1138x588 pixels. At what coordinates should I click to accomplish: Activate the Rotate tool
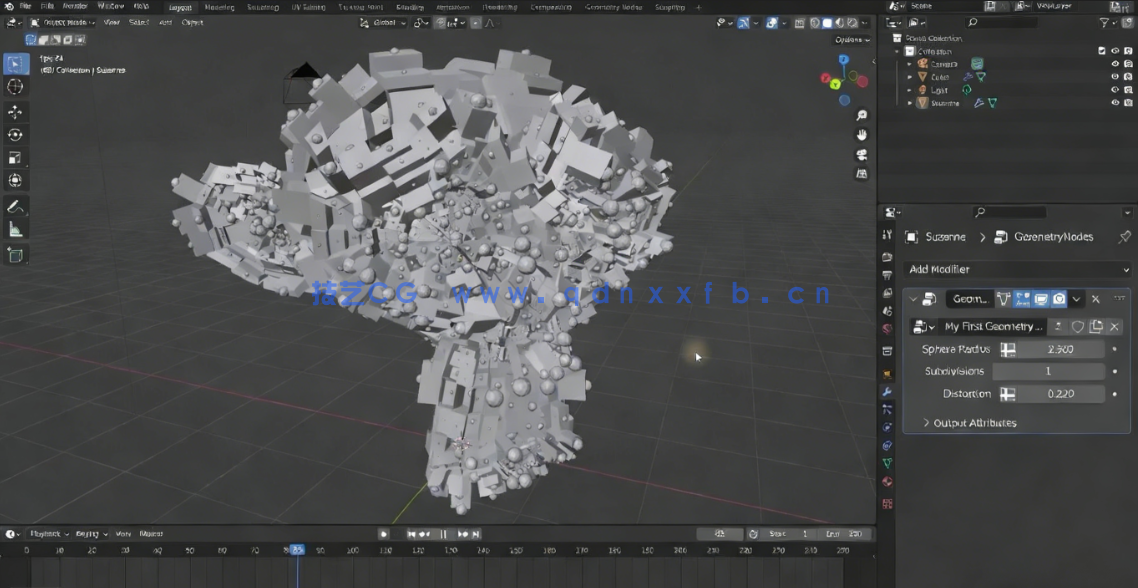pos(14,134)
